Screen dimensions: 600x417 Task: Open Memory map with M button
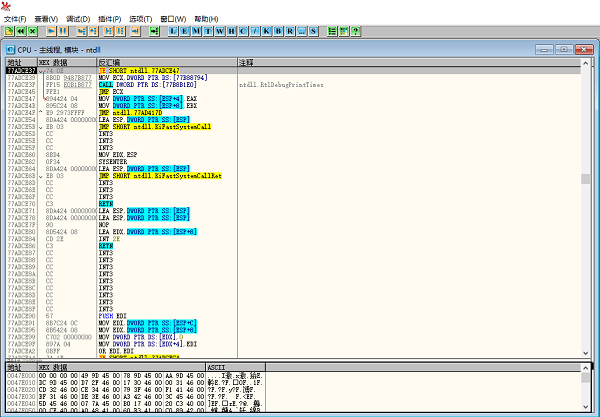click(196, 31)
